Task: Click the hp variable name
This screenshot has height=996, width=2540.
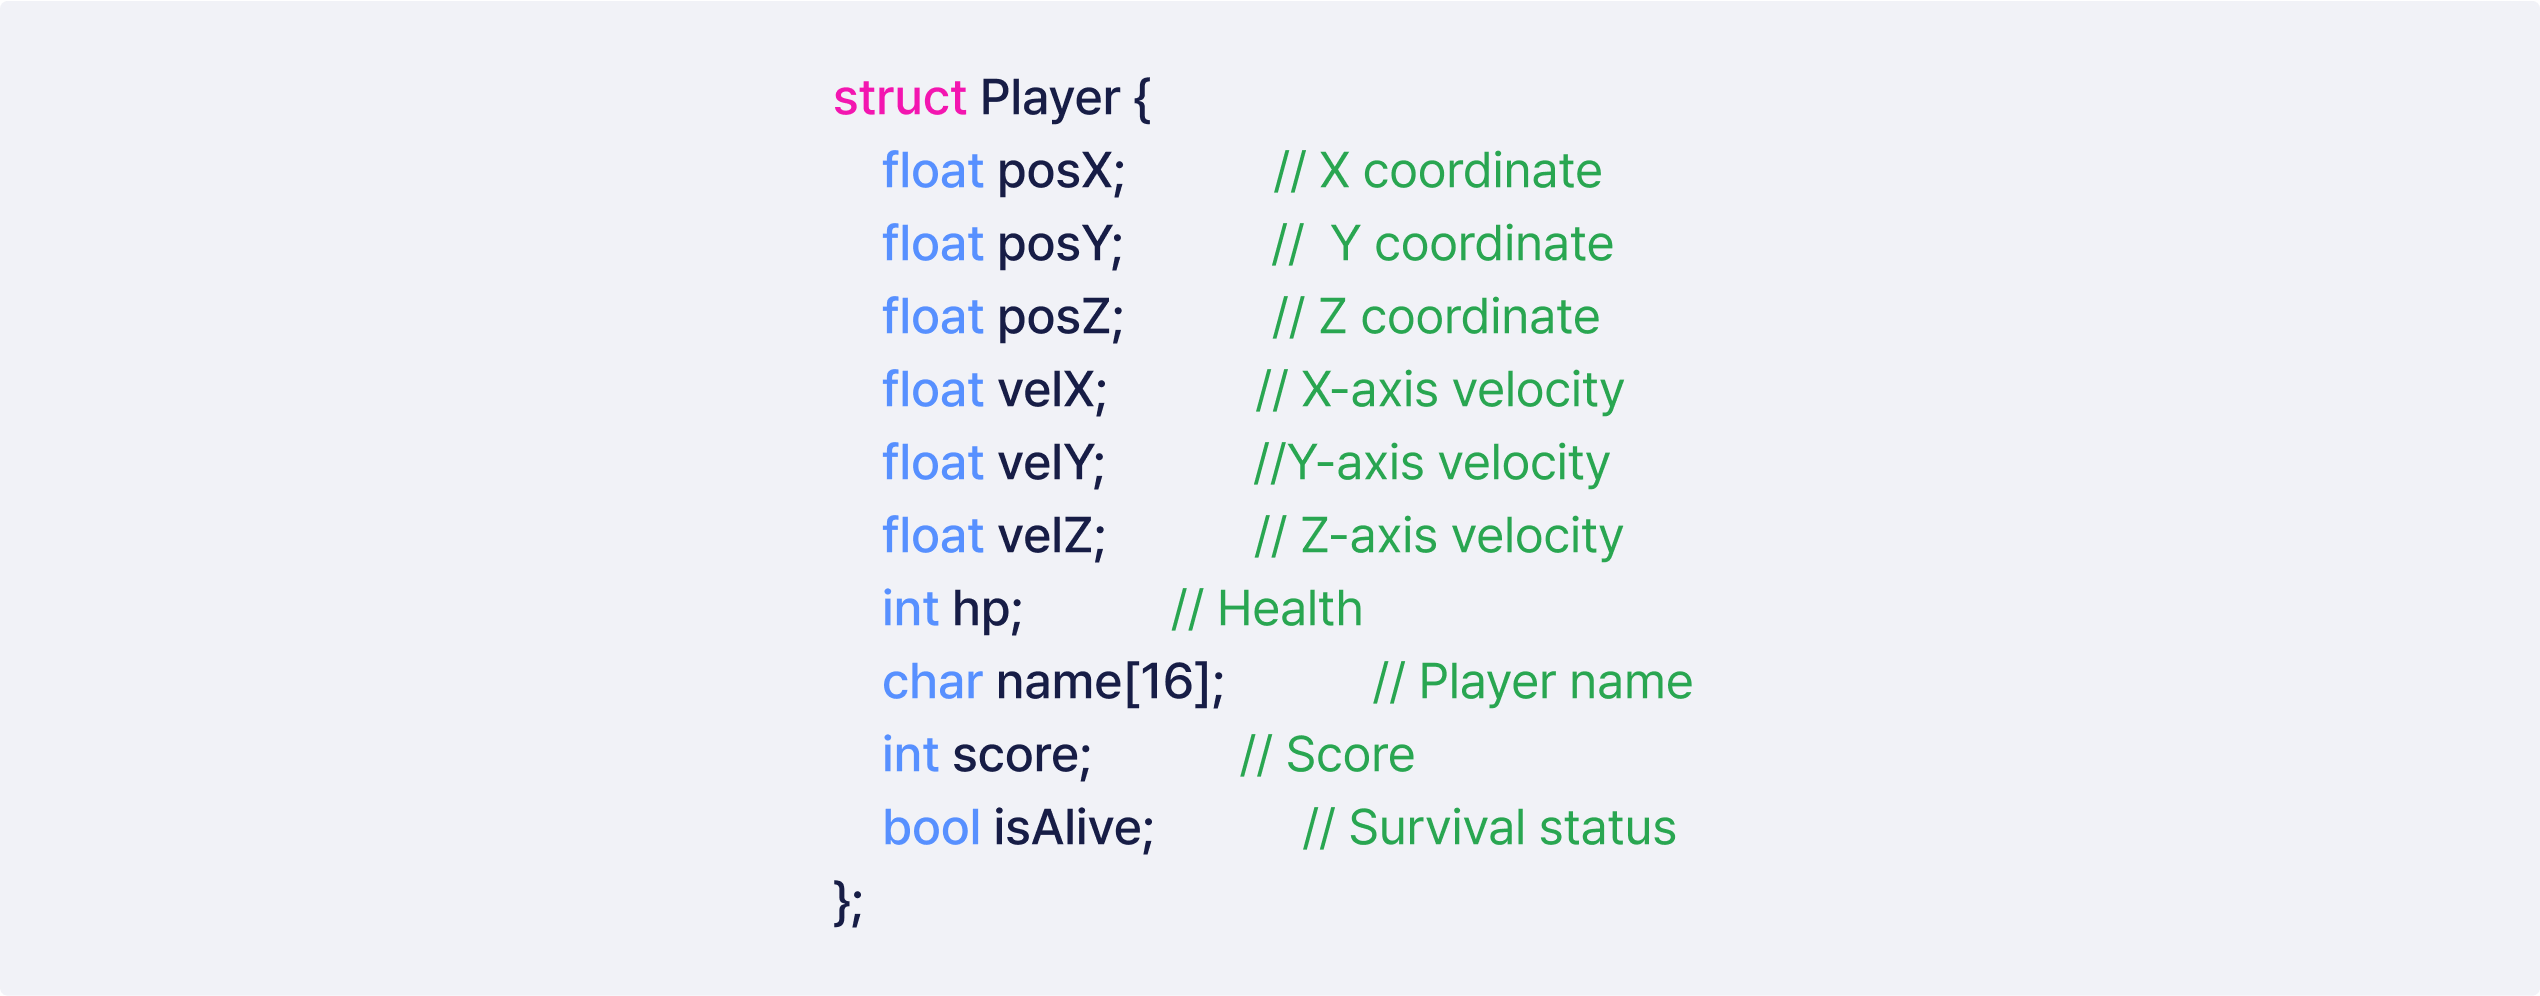Action: pyautogui.click(x=986, y=609)
